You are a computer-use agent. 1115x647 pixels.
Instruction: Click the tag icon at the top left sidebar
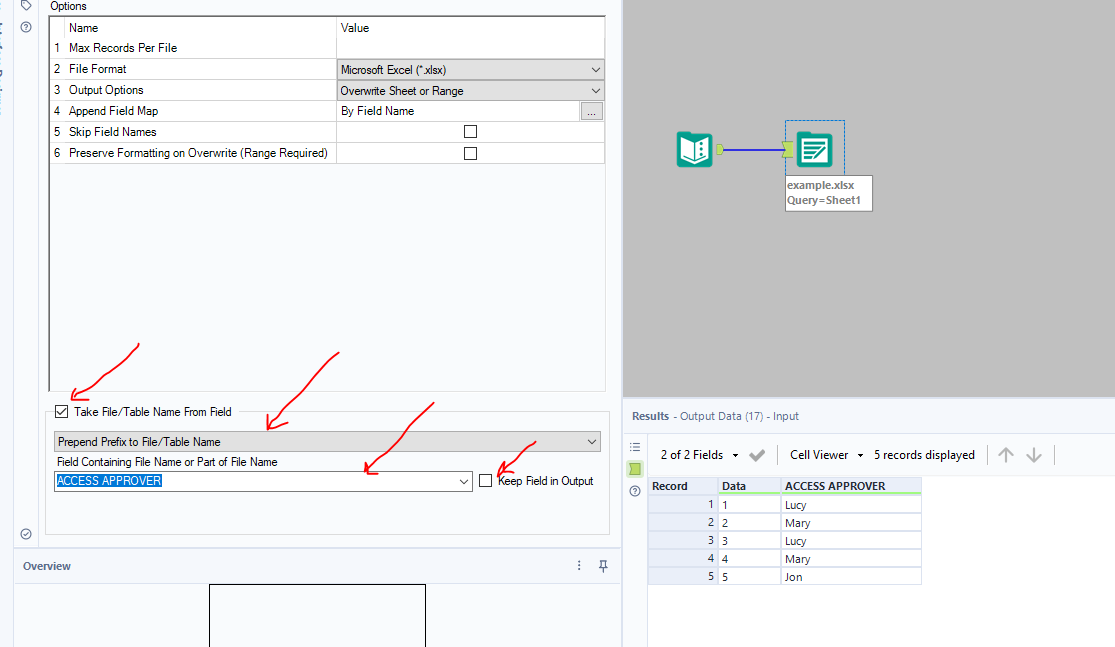(25, 6)
